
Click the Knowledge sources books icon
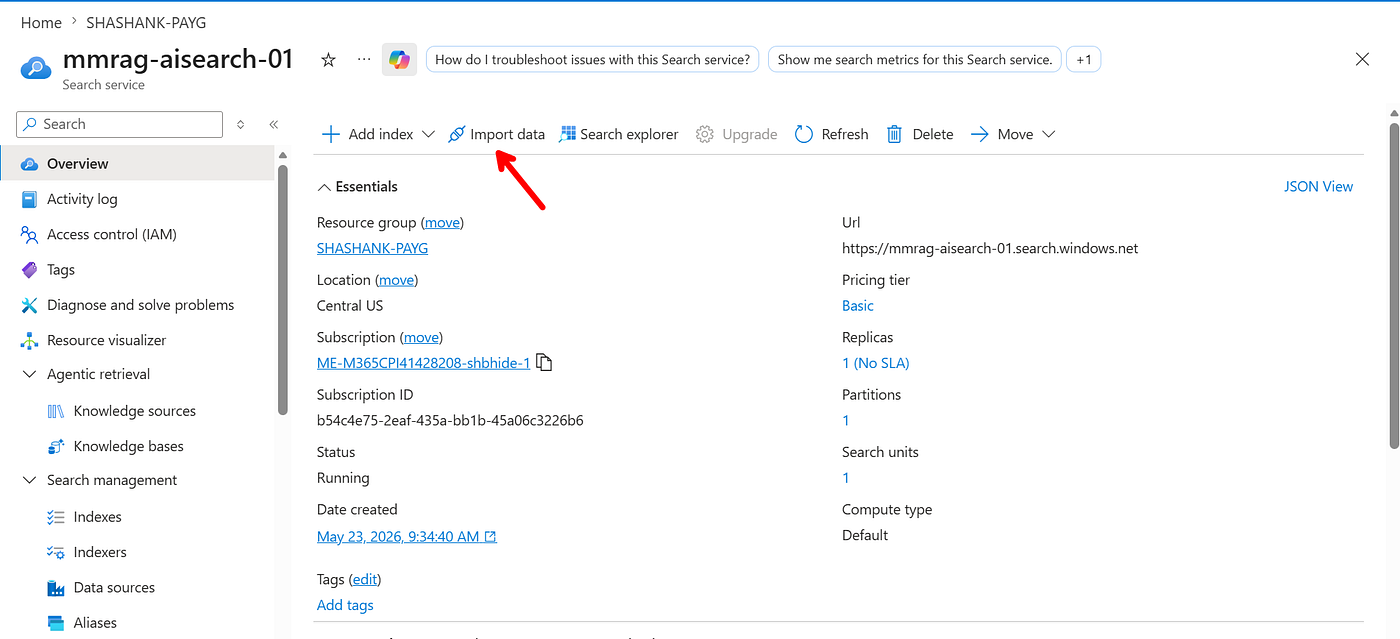(x=56, y=411)
